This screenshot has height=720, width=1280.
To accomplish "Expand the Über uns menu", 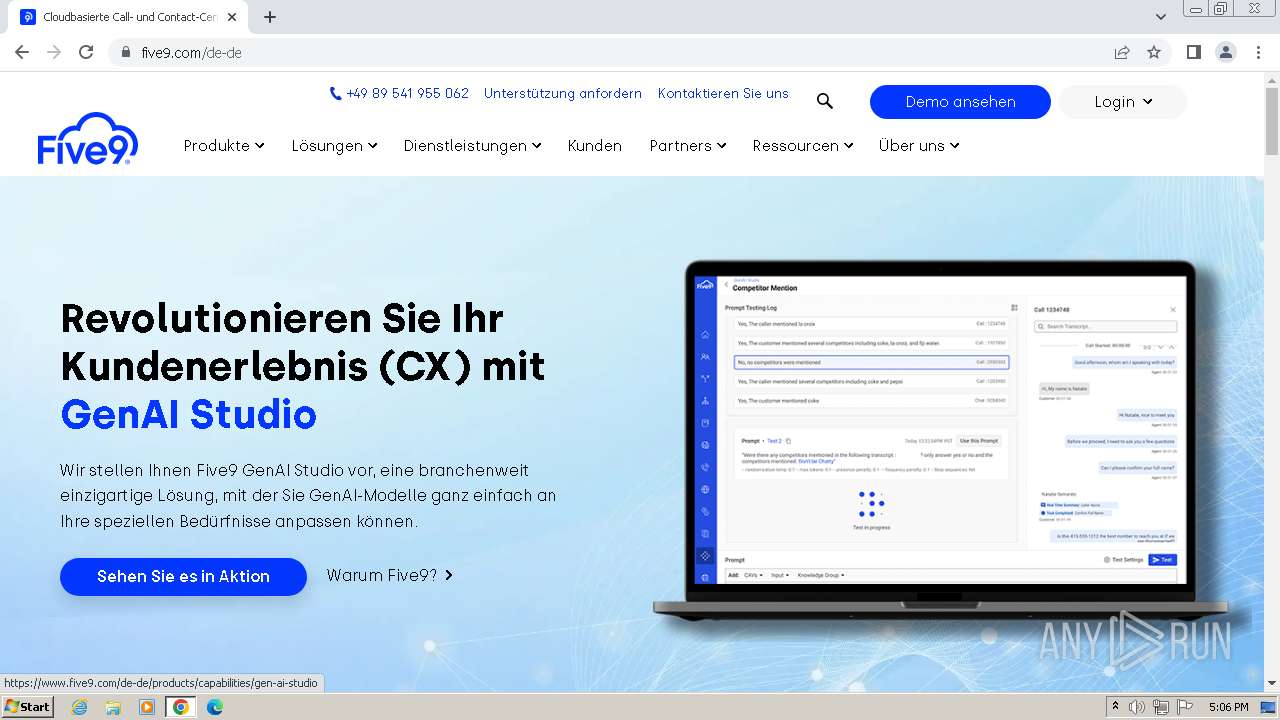I will (919, 146).
